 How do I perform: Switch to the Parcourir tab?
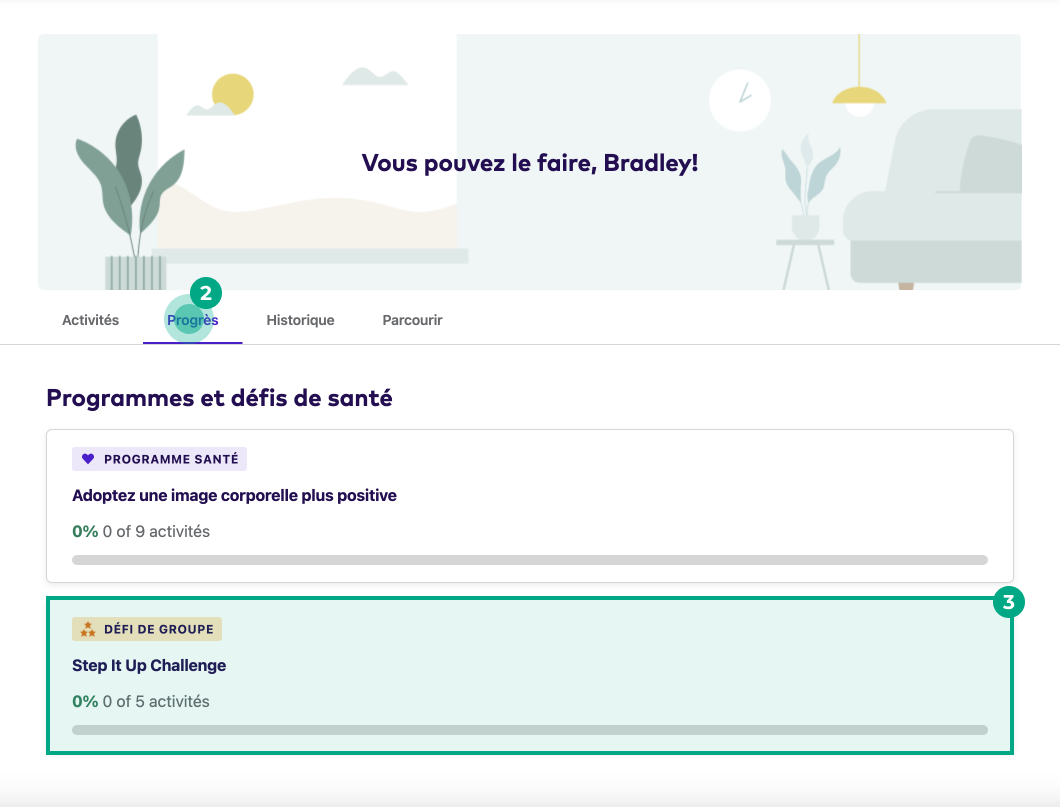coord(412,320)
